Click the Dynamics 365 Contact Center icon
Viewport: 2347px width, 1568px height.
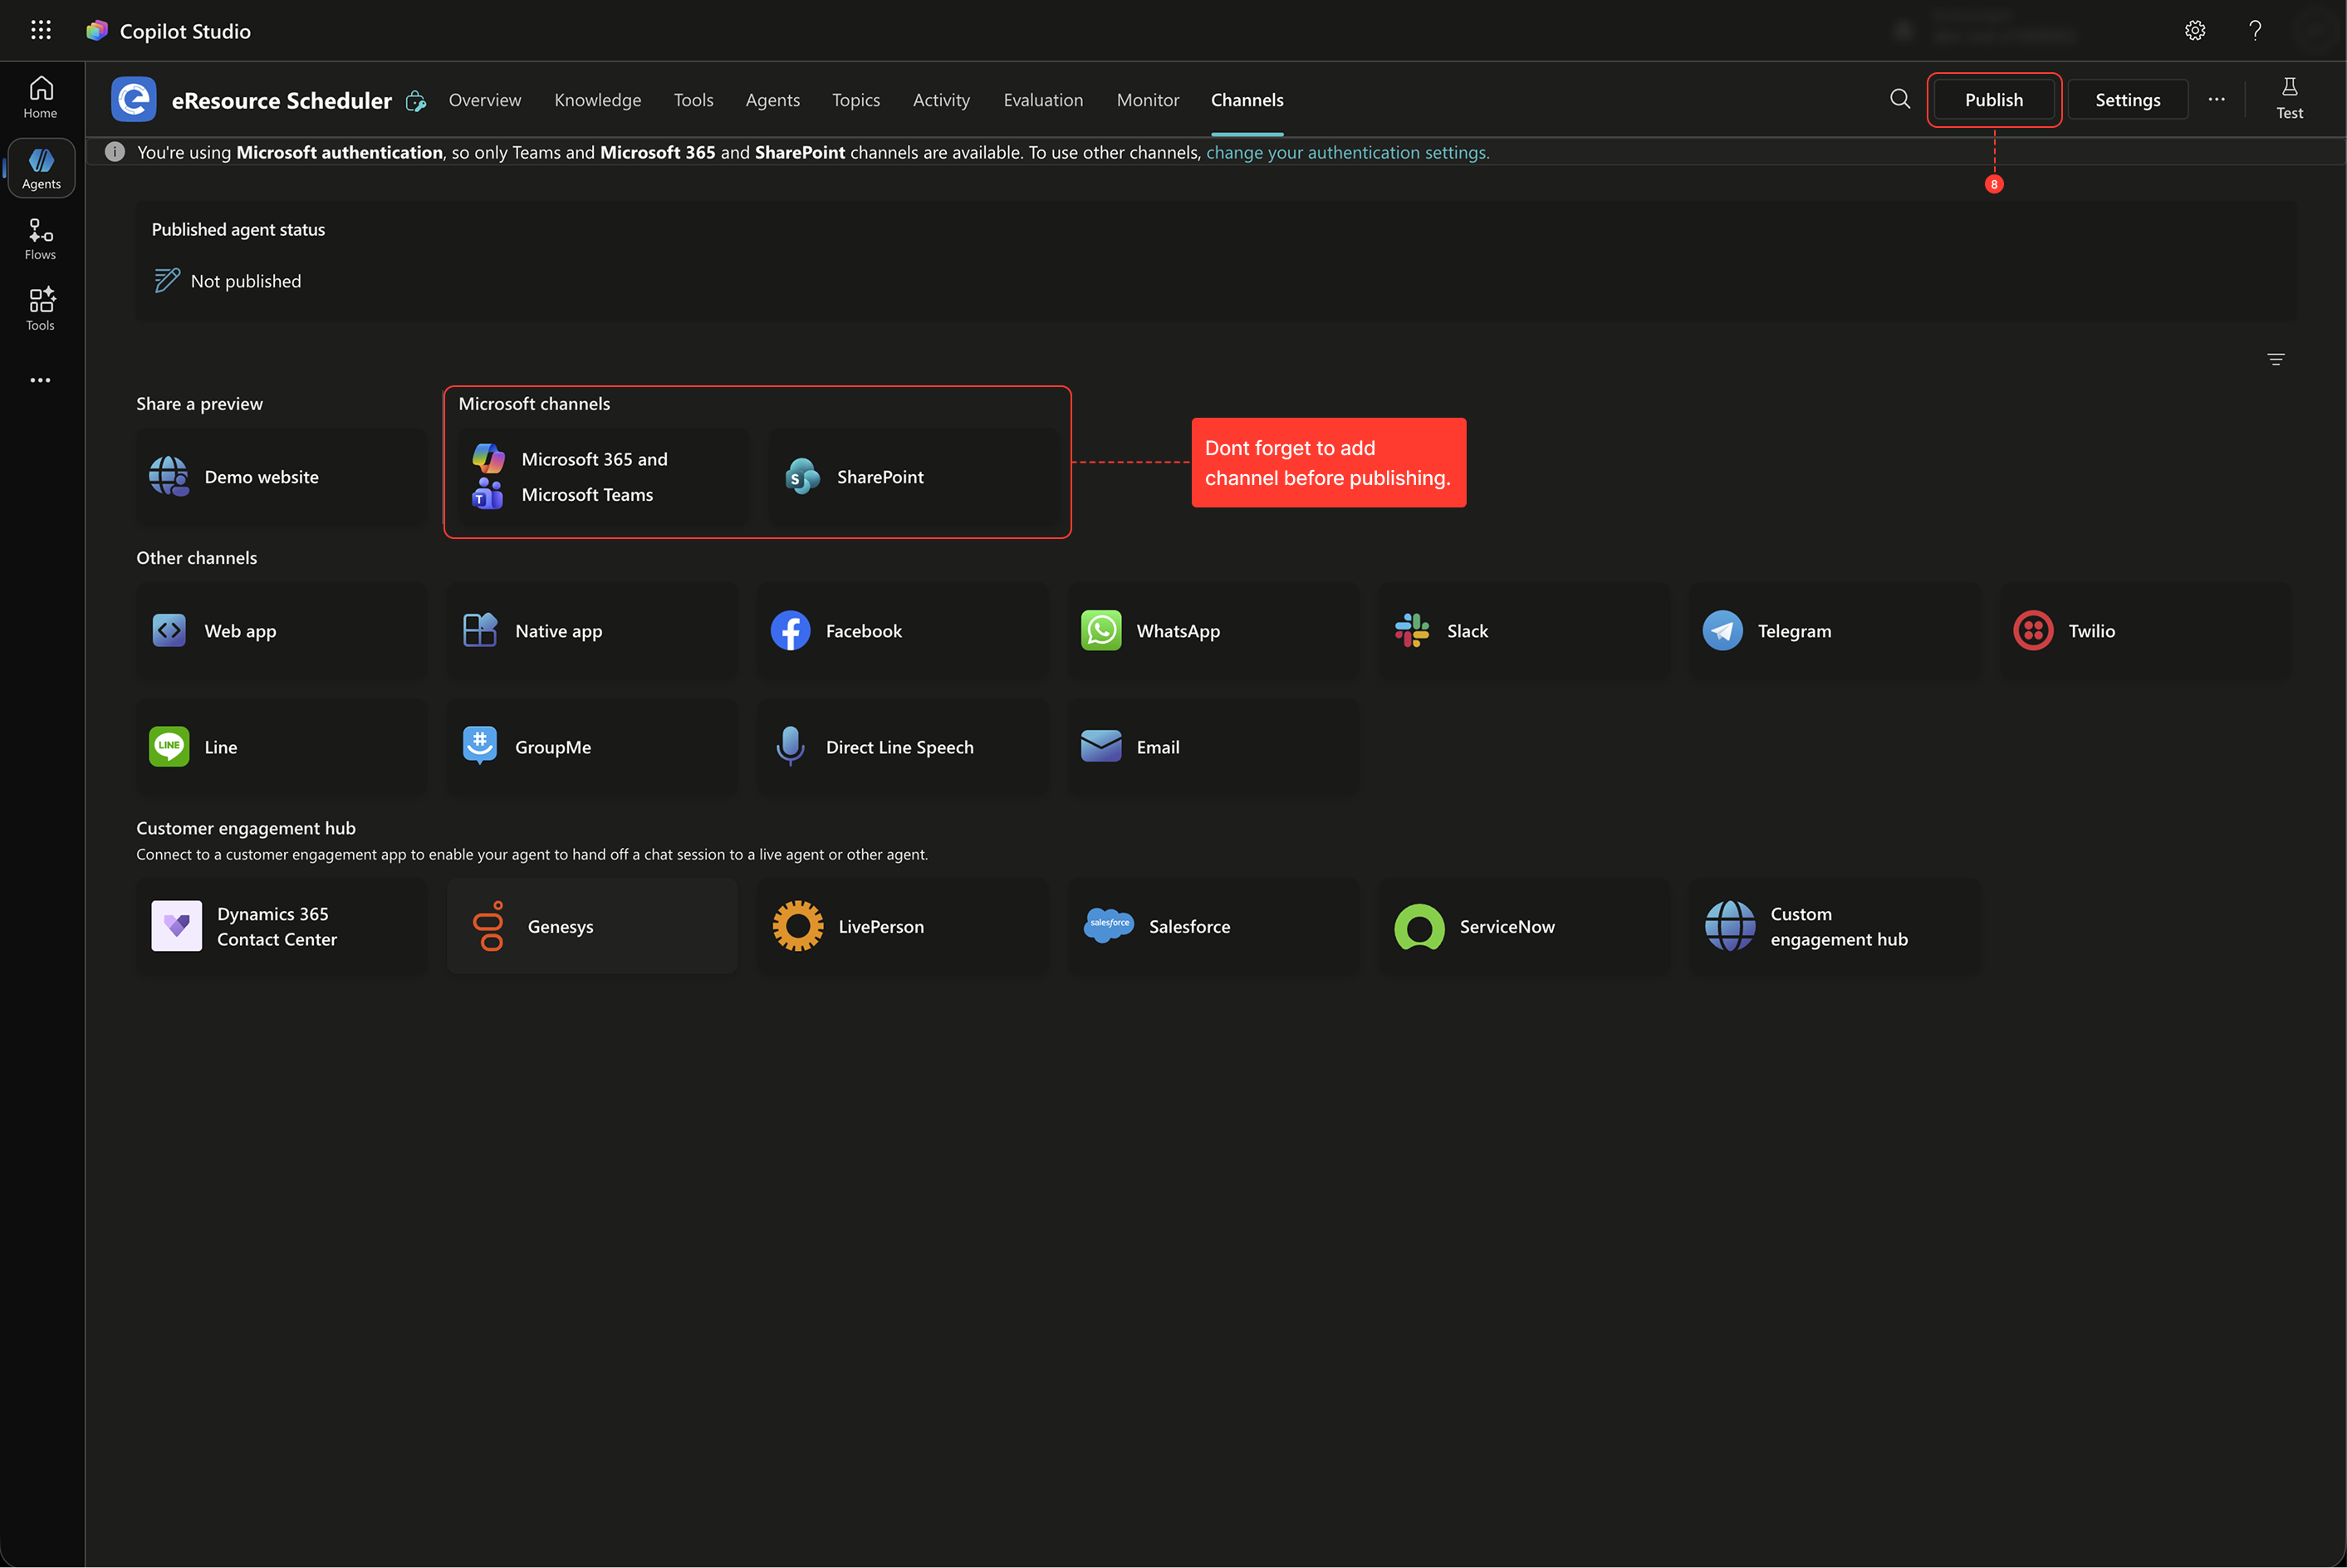point(177,926)
